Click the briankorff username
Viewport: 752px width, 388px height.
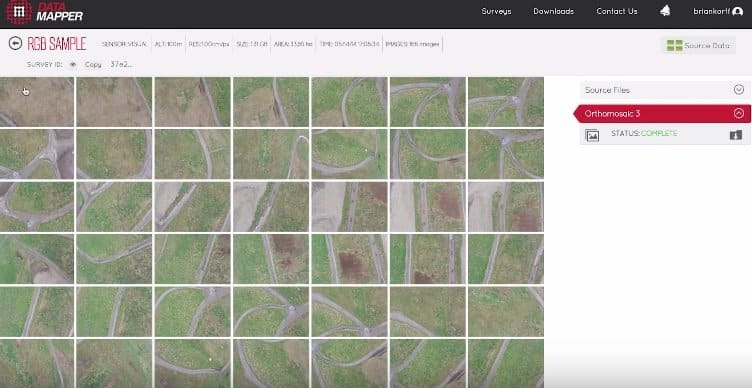[712, 12]
